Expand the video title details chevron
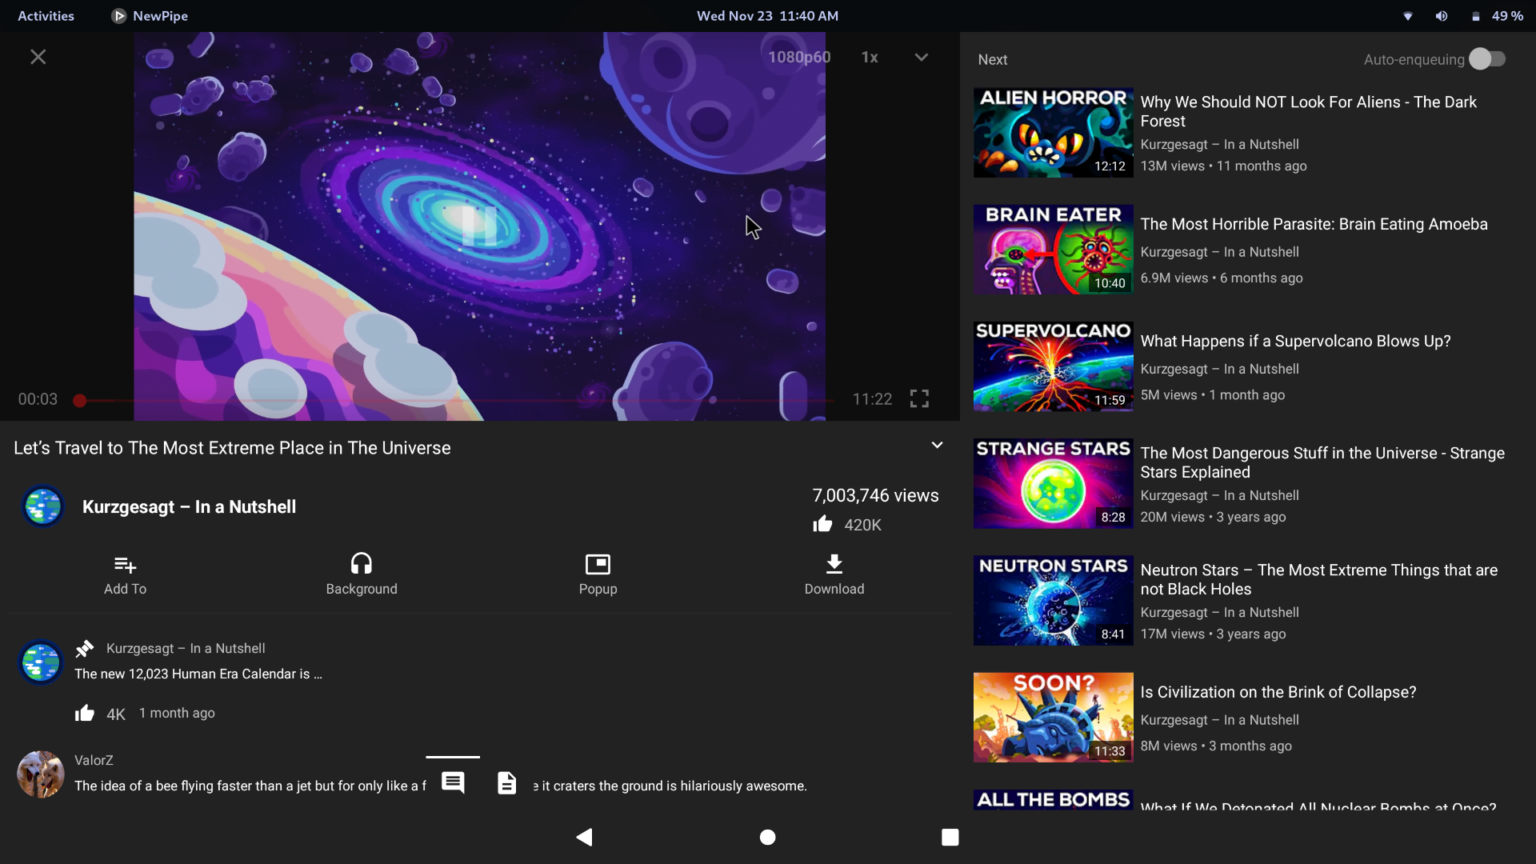The image size is (1536, 864). tap(937, 444)
